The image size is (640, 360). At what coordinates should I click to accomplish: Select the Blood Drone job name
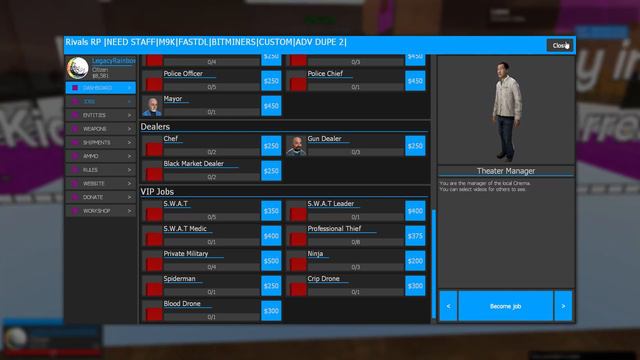[182, 304]
